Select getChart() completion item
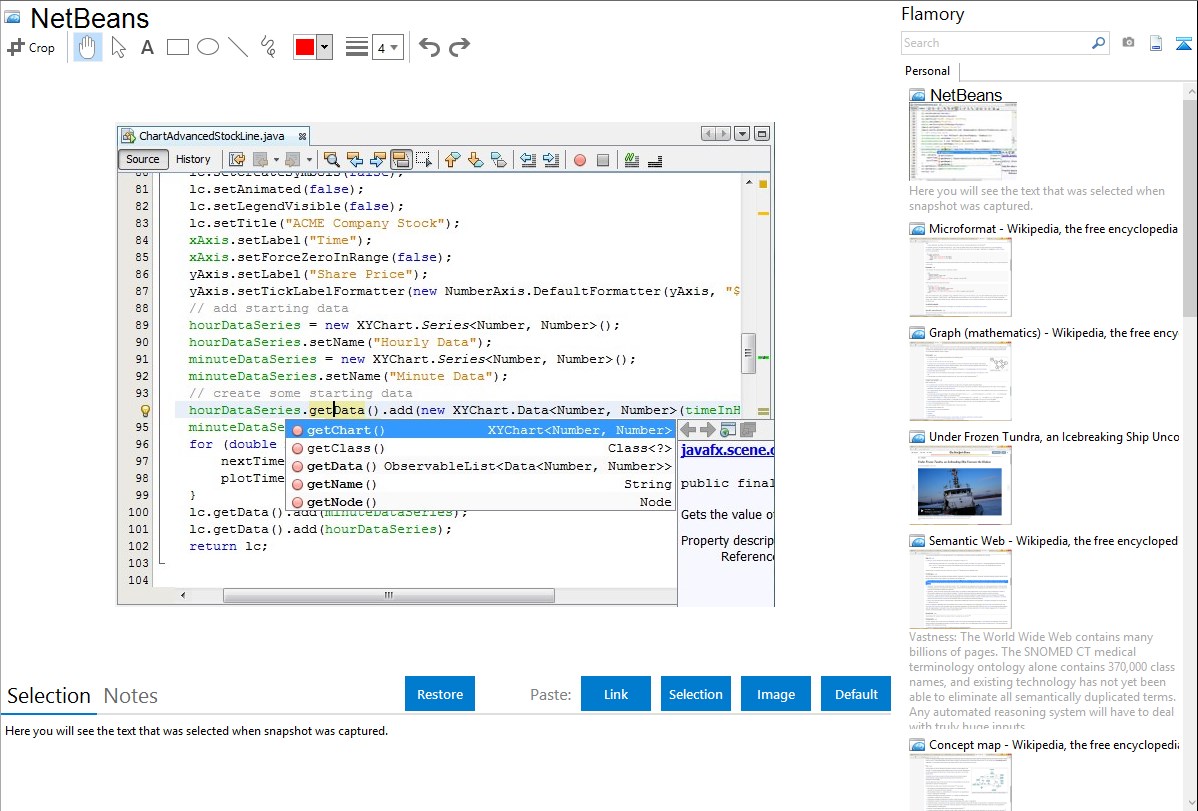Screen dimensions: 1198x811 pyautogui.click(x=480, y=430)
